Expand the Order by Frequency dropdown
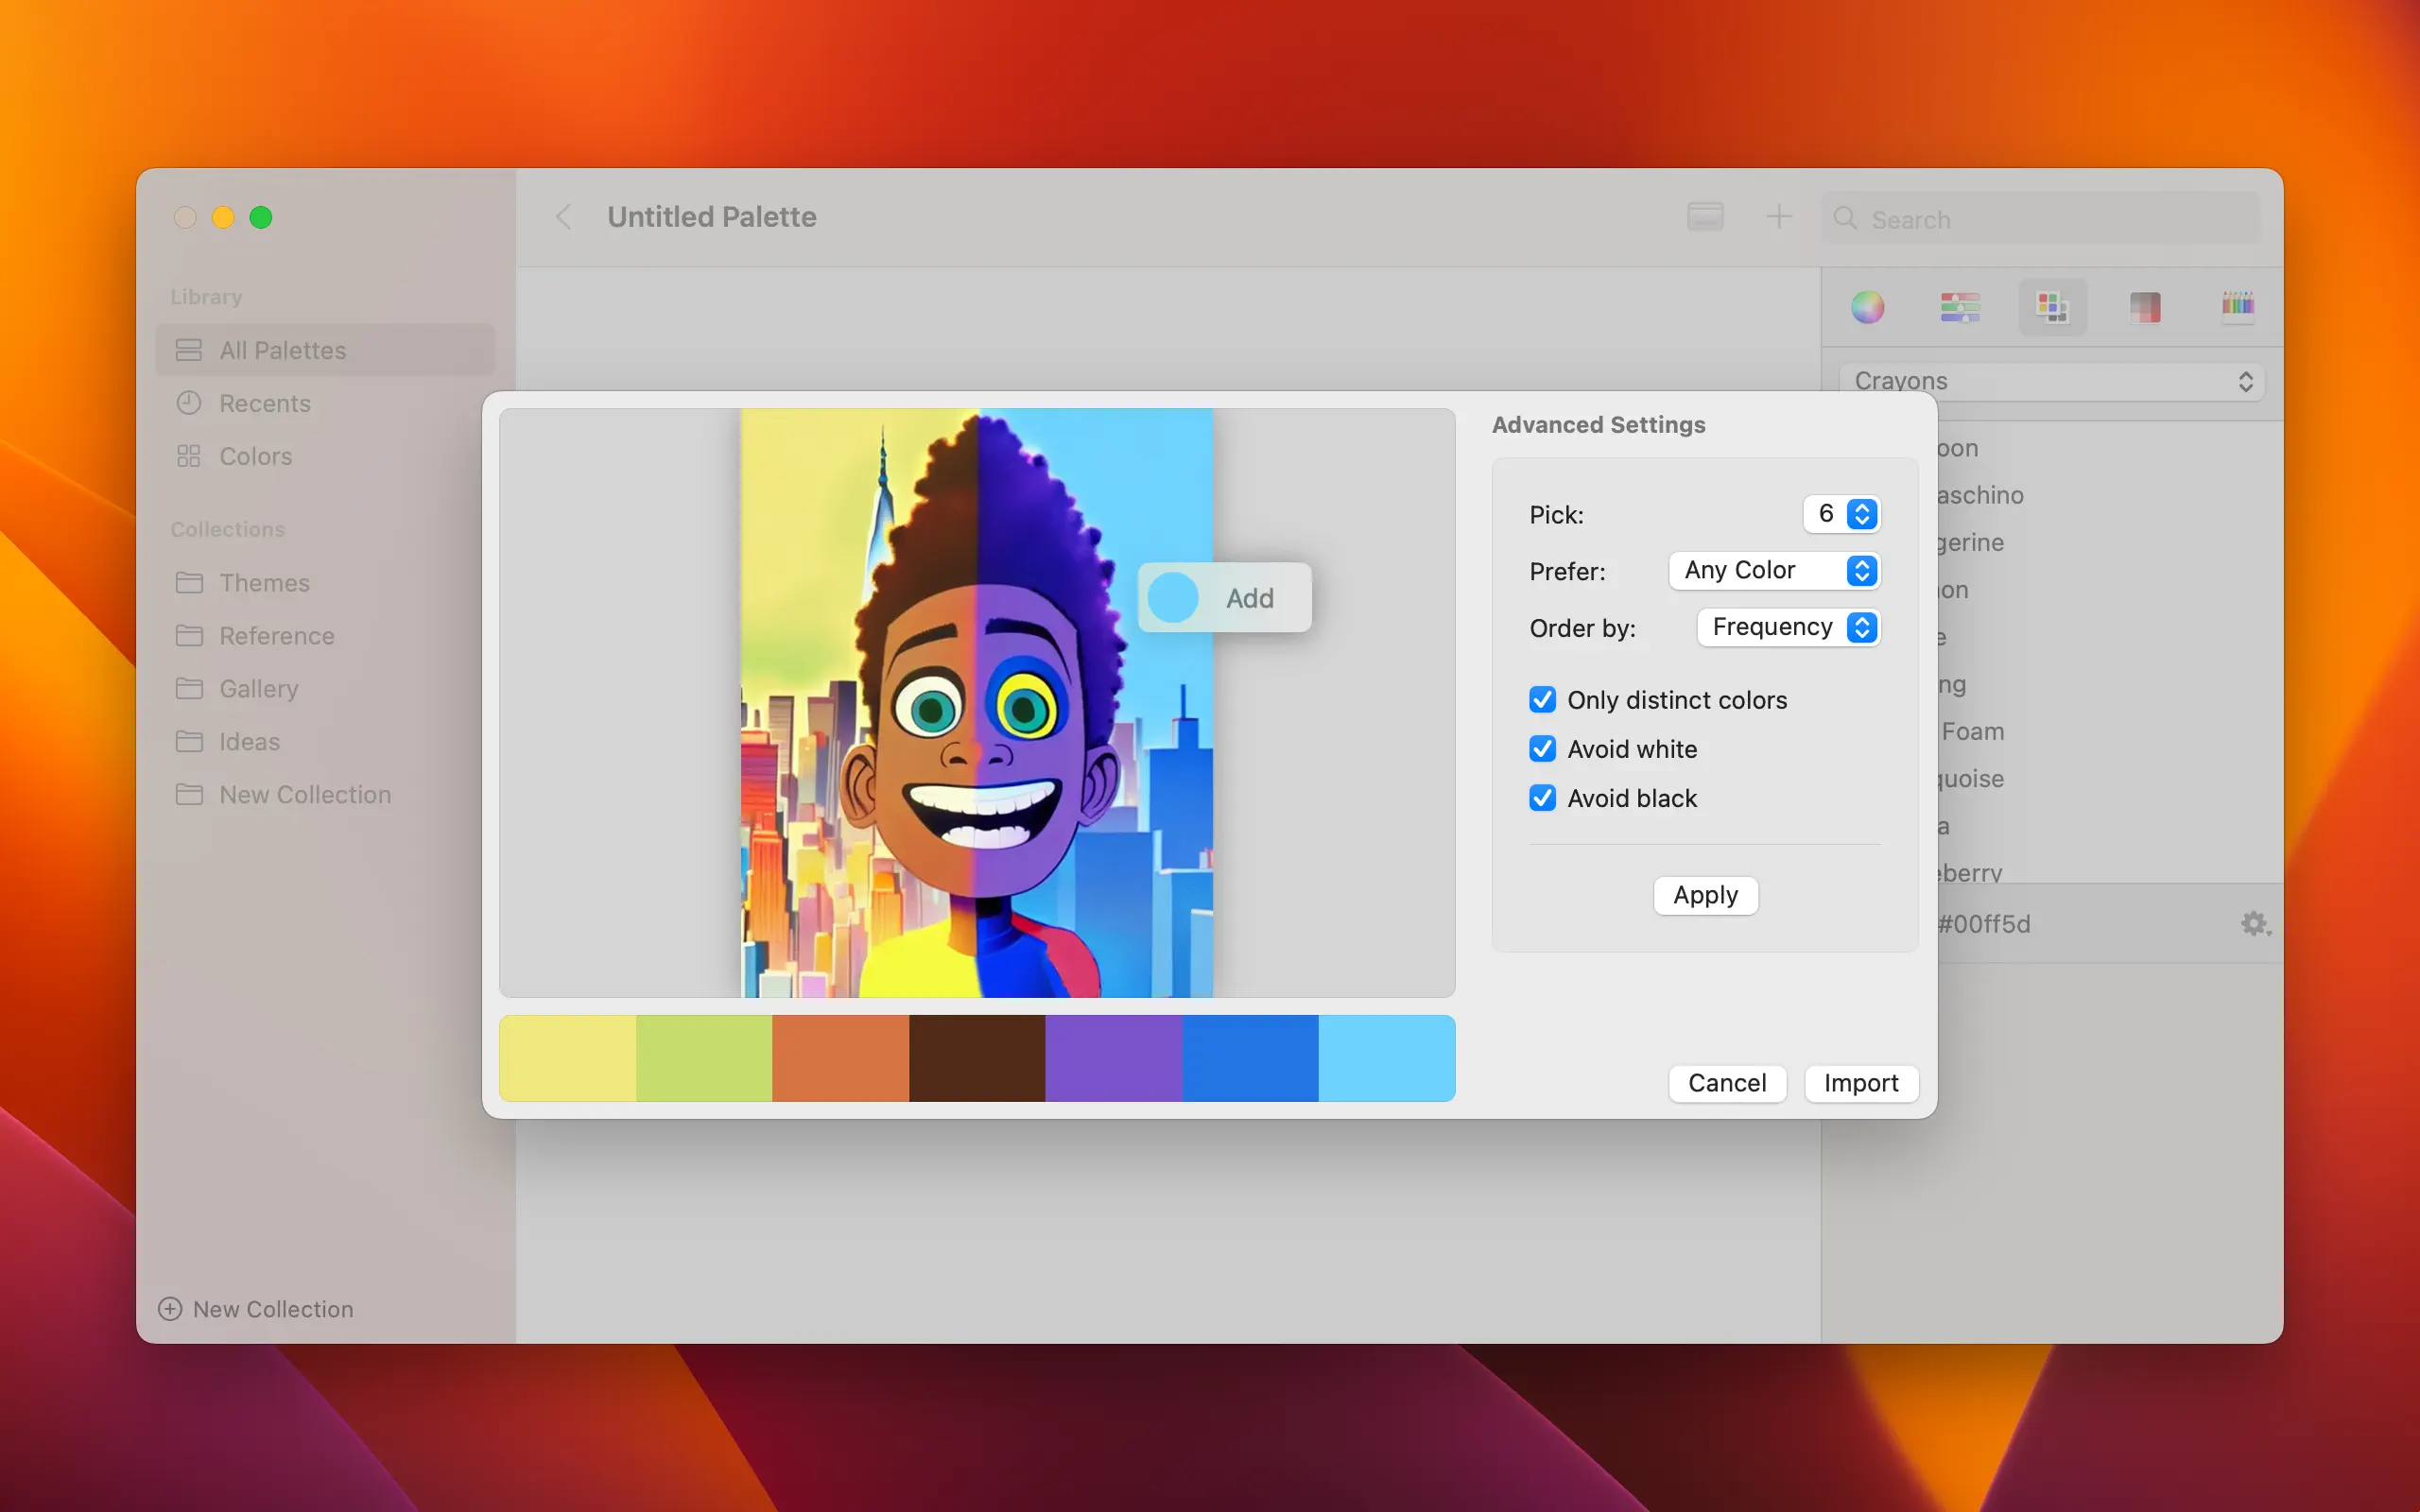Image resolution: width=2420 pixels, height=1512 pixels. point(1788,628)
